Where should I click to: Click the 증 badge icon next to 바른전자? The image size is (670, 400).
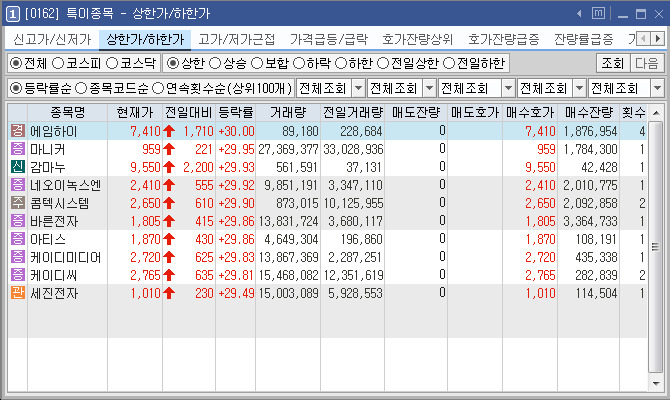[18, 221]
